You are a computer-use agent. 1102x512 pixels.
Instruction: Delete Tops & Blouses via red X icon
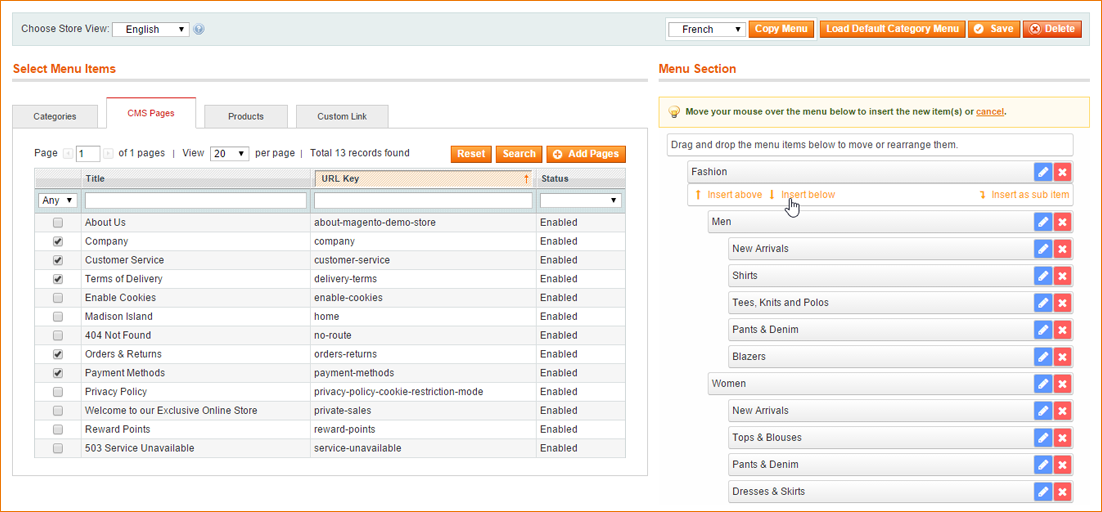coord(1063,438)
